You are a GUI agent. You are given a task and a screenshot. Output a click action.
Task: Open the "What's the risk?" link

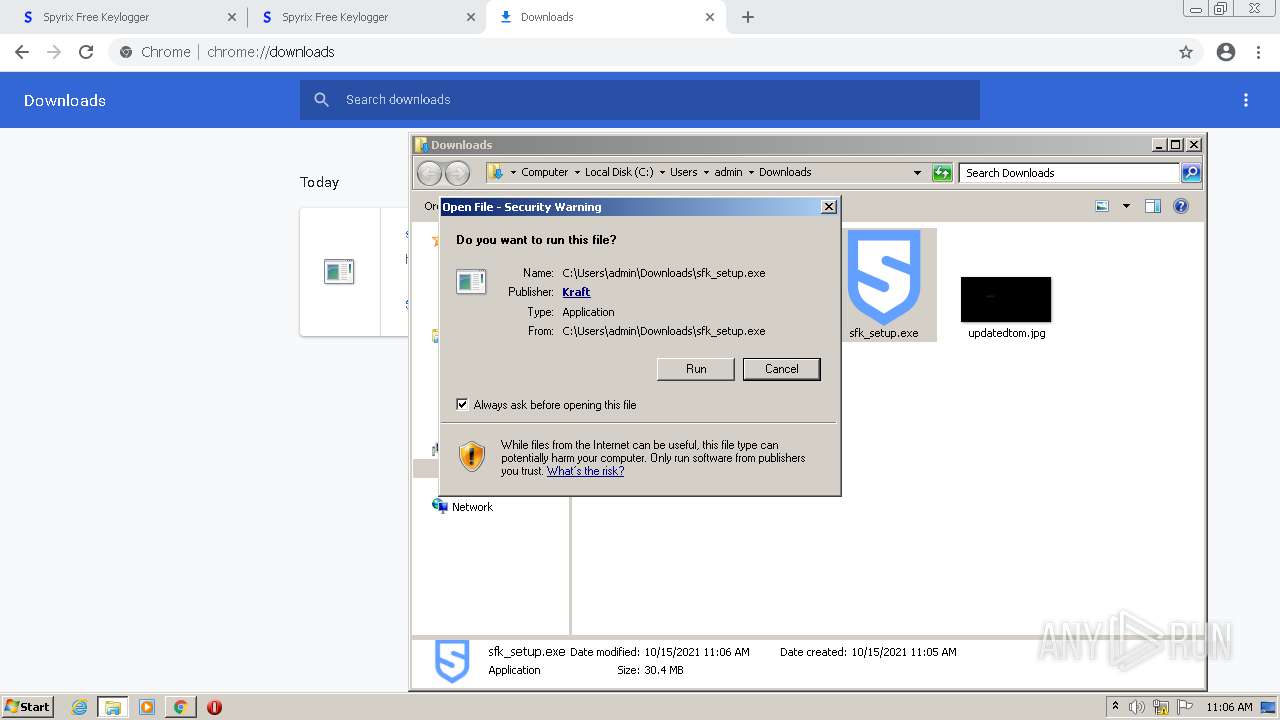585,471
